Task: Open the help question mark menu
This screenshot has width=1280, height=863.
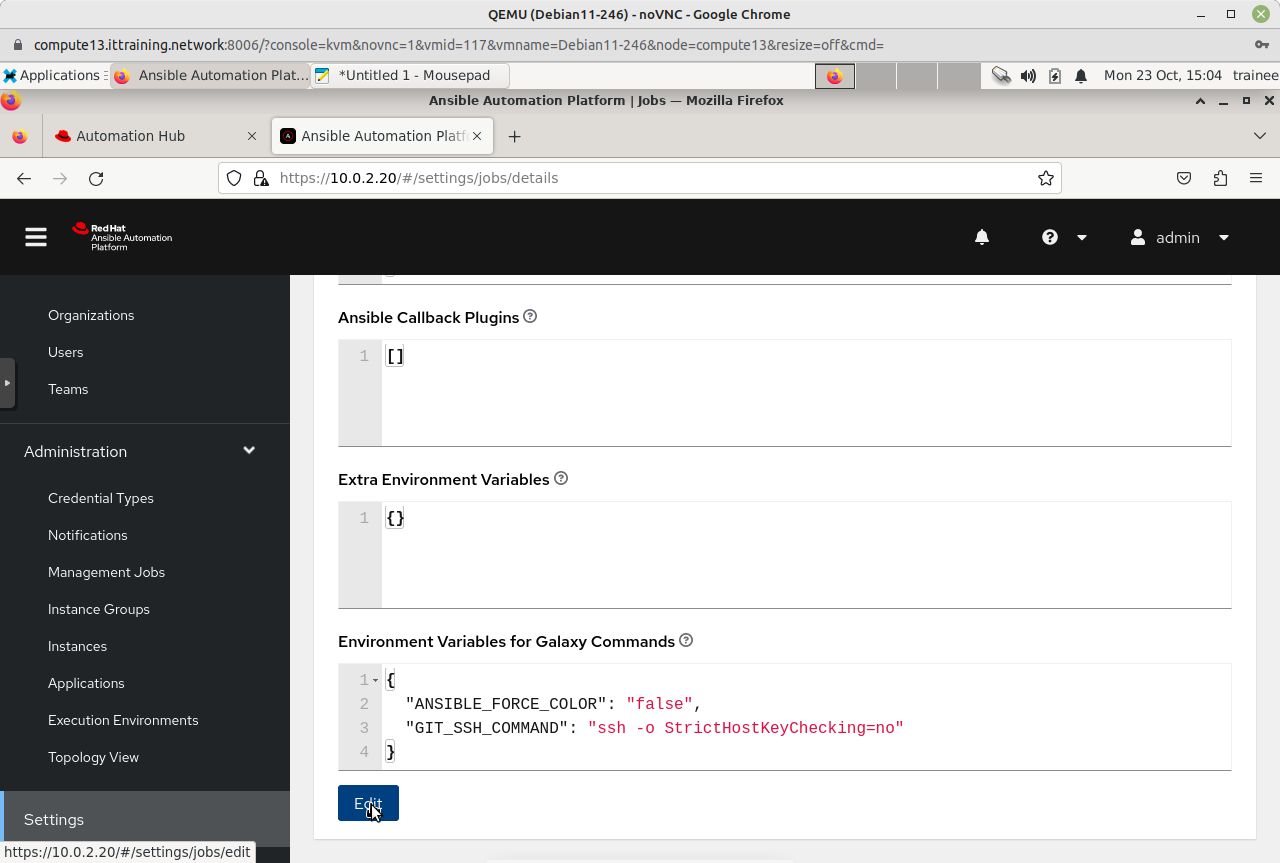Action: [1064, 237]
